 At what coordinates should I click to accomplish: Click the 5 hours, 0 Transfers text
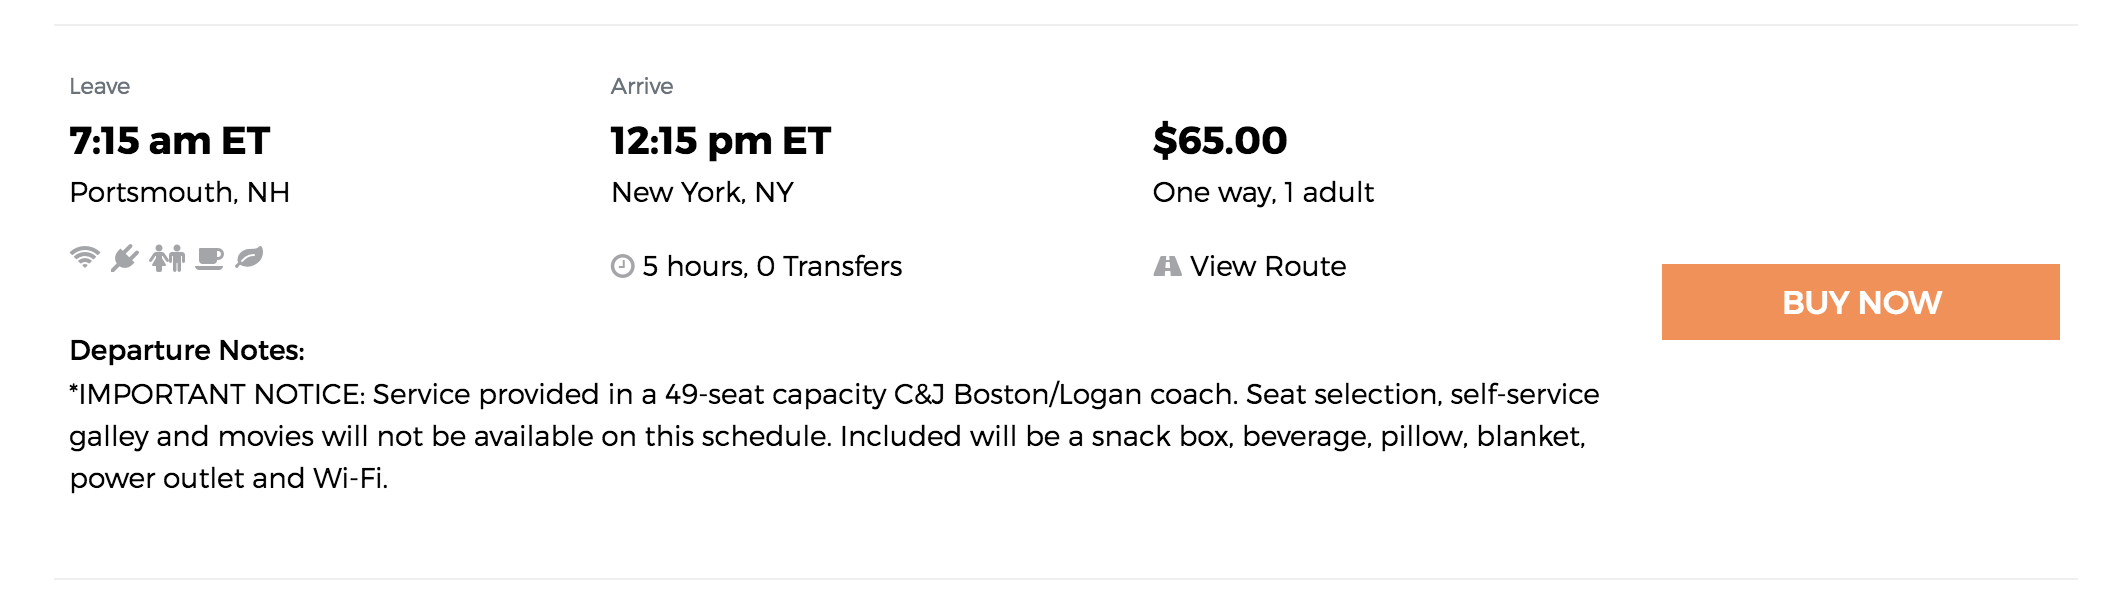click(x=772, y=266)
